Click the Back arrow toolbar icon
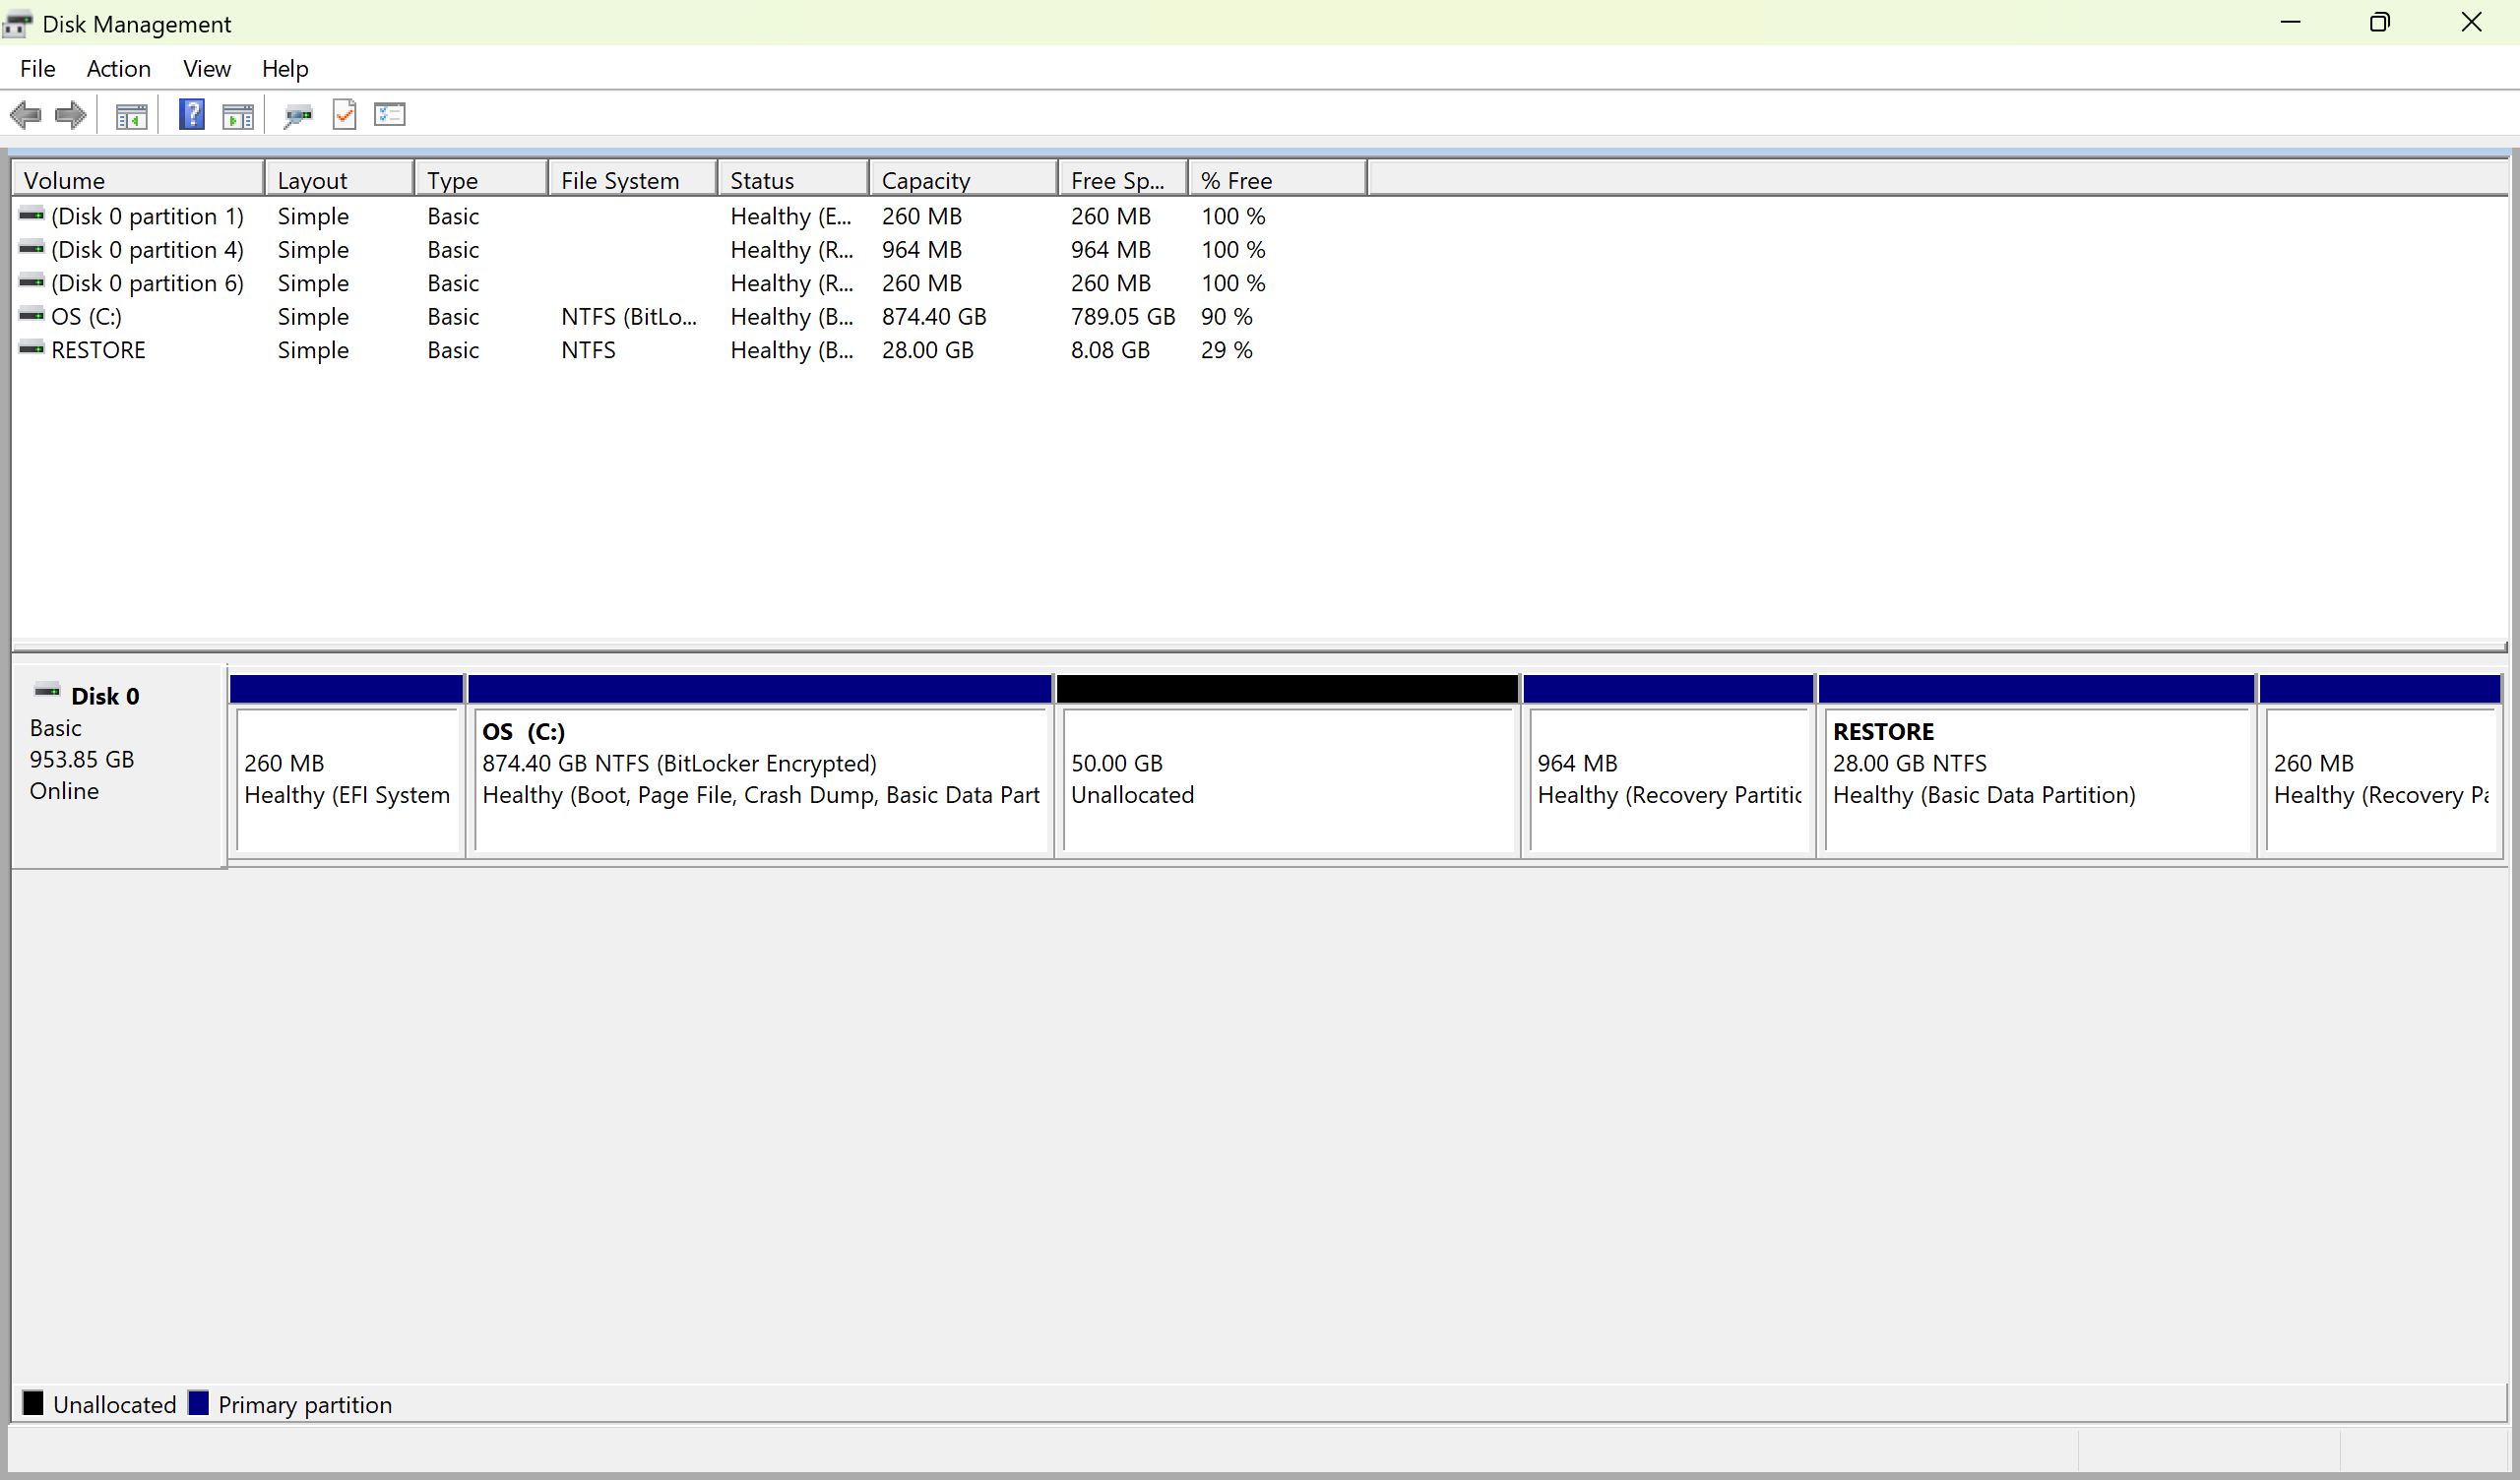Screen dimensions: 2520x1480 pos(26,115)
